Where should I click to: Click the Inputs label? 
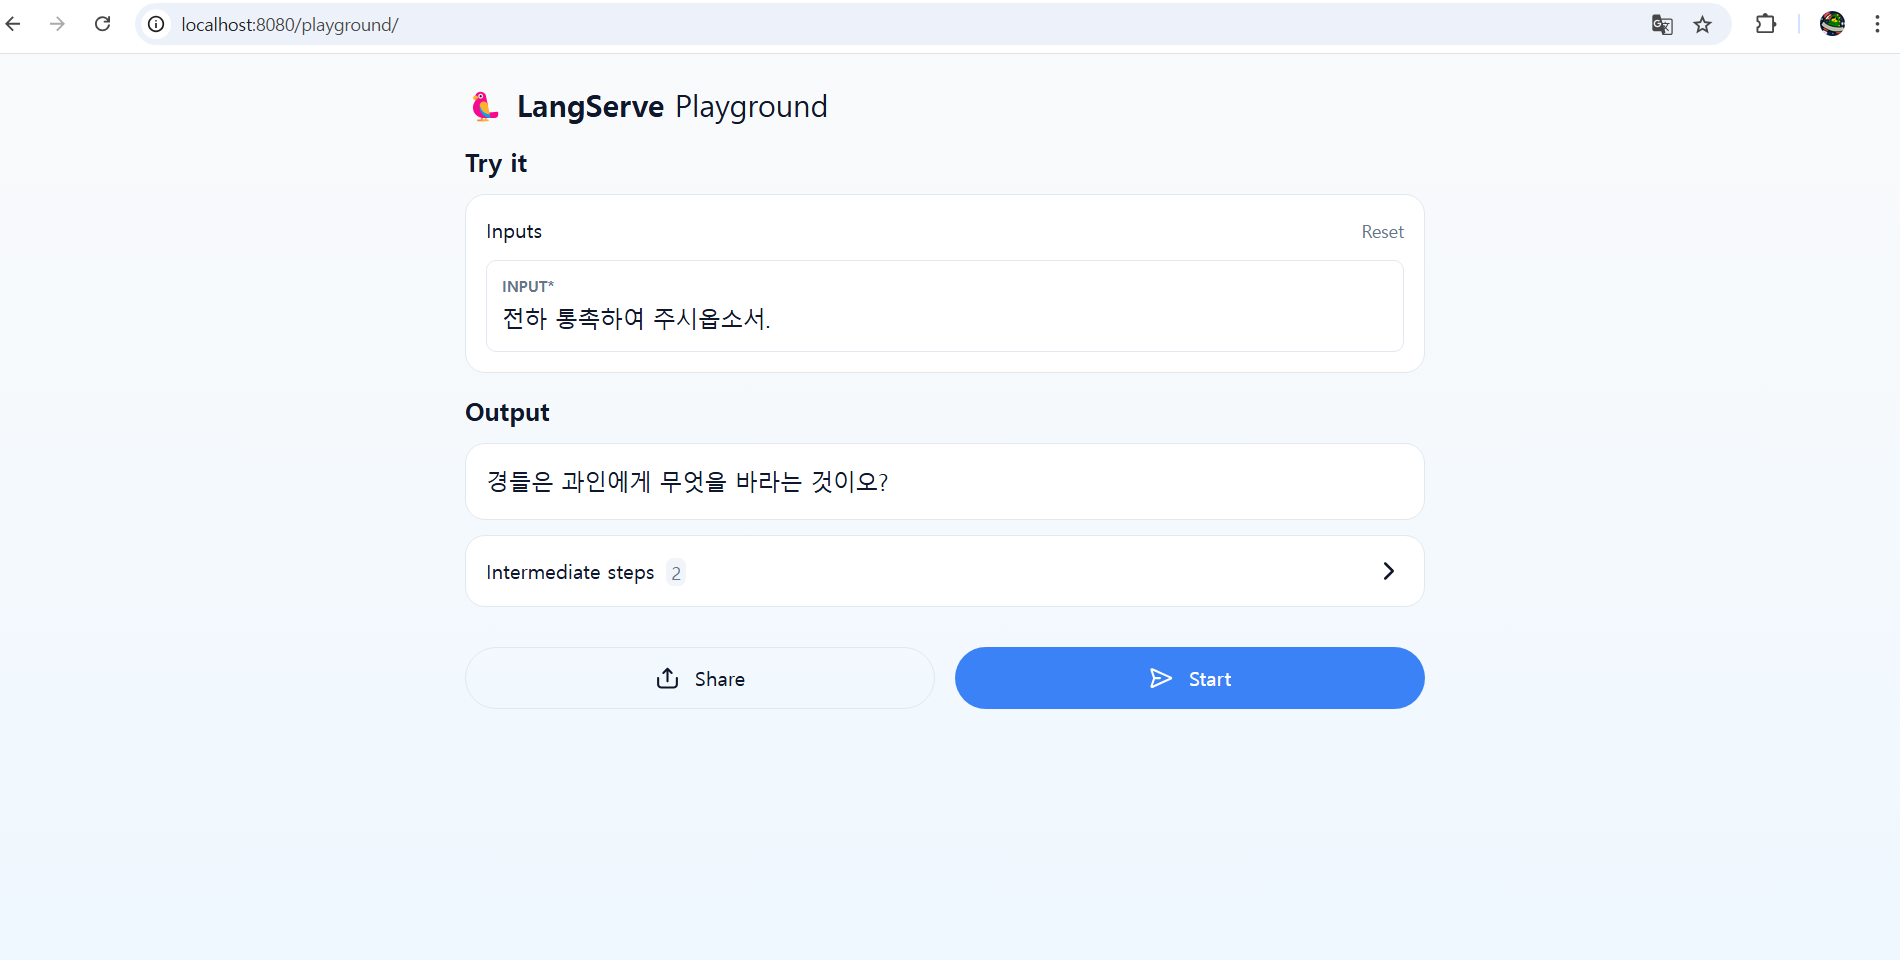[514, 232]
